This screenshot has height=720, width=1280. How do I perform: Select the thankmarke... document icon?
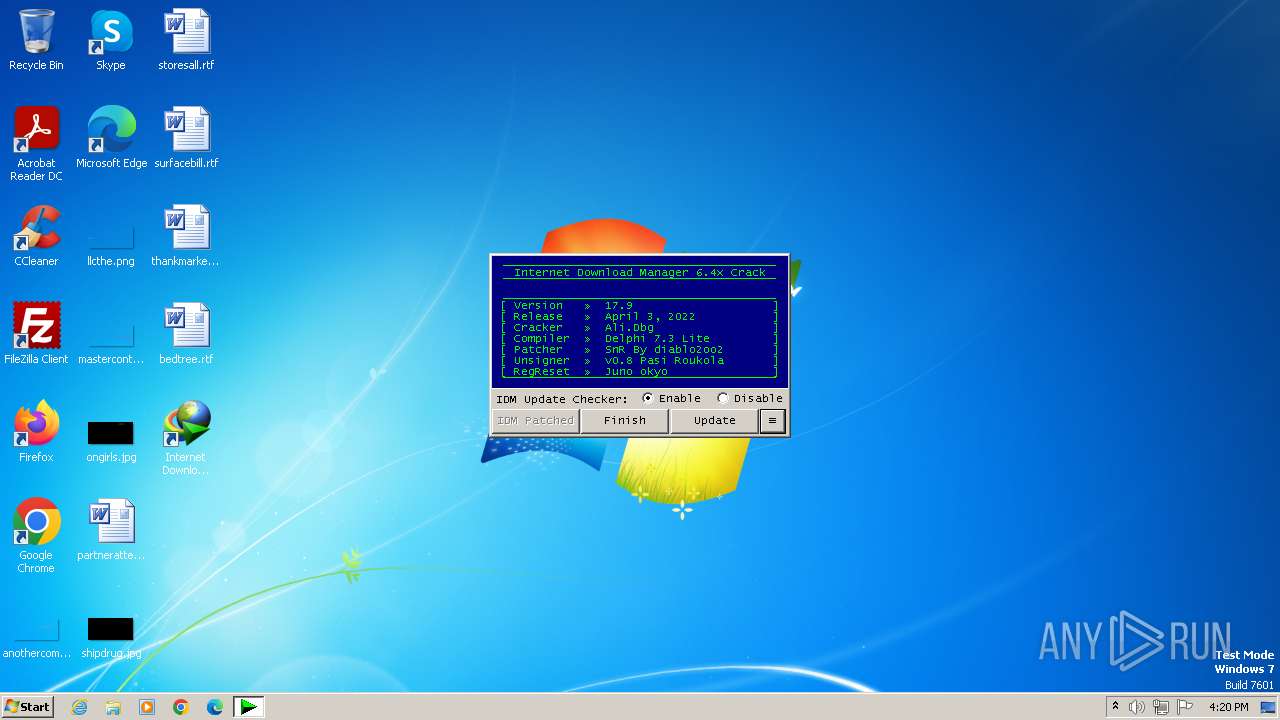[186, 236]
